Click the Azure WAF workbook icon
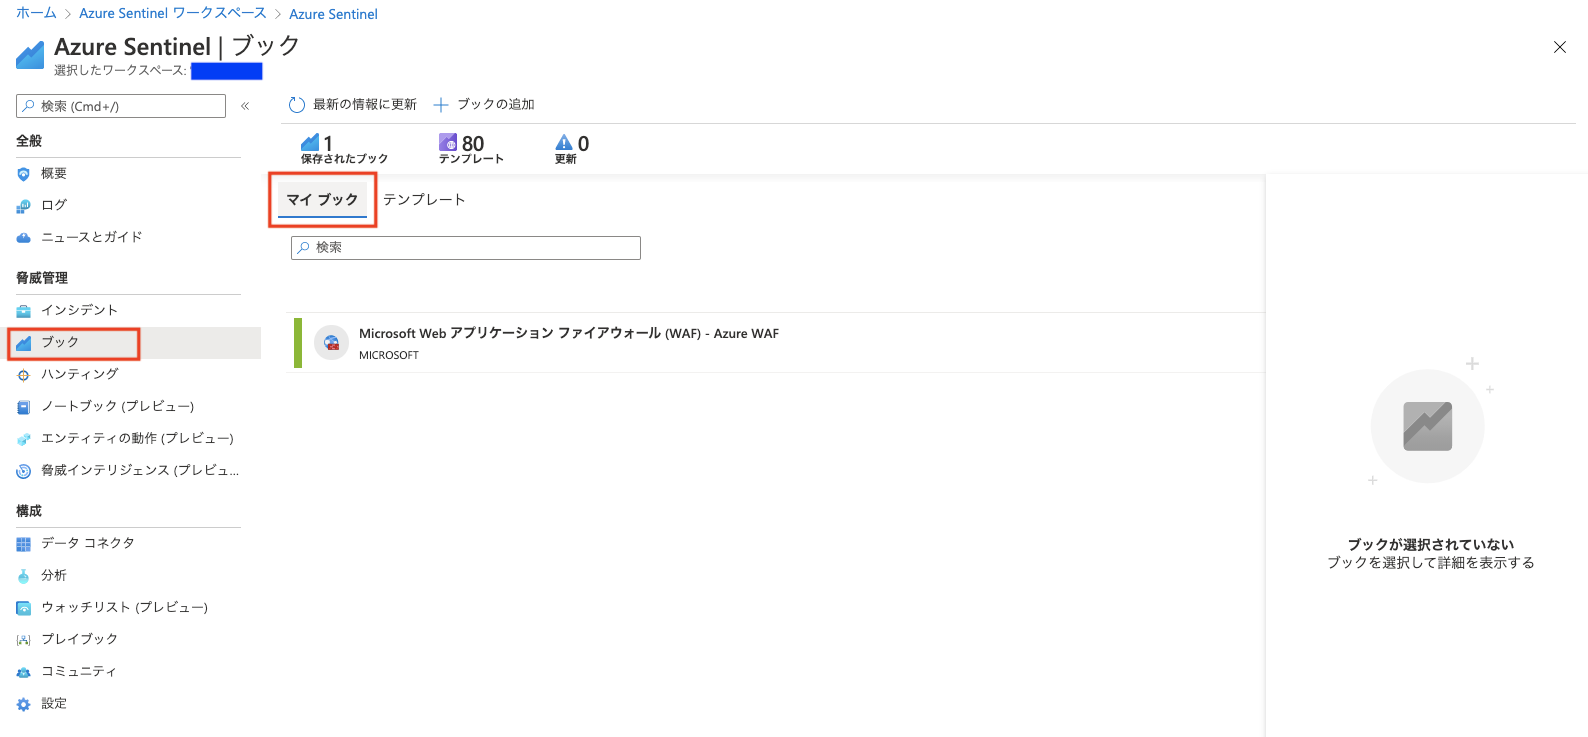This screenshot has height=737, width=1588. (331, 342)
